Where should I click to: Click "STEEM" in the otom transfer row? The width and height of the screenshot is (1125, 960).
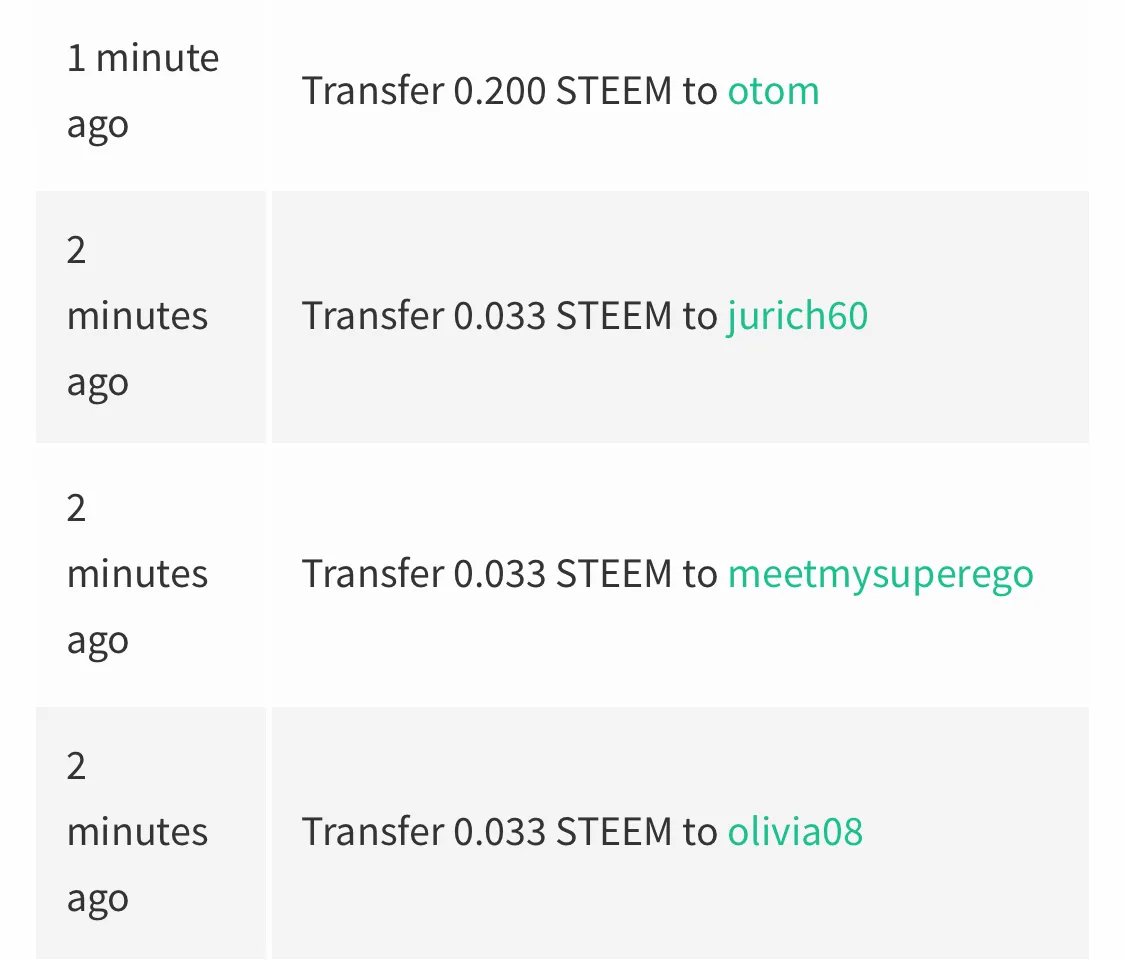pos(614,91)
